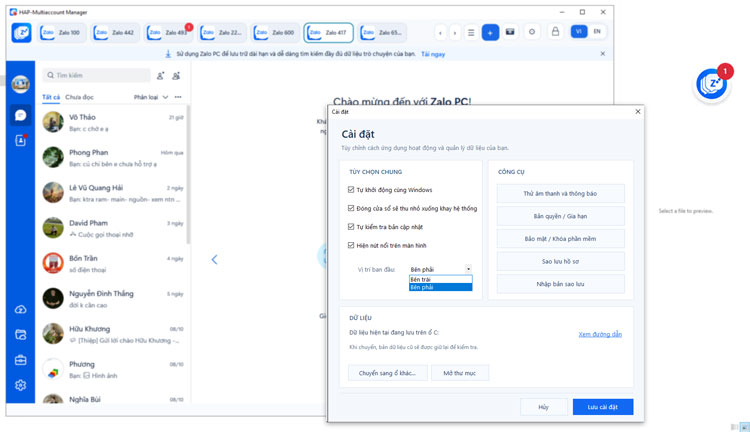The height and width of the screenshot is (432, 750).
Task: Open conversation with Phong Phan
Action: coord(113,158)
